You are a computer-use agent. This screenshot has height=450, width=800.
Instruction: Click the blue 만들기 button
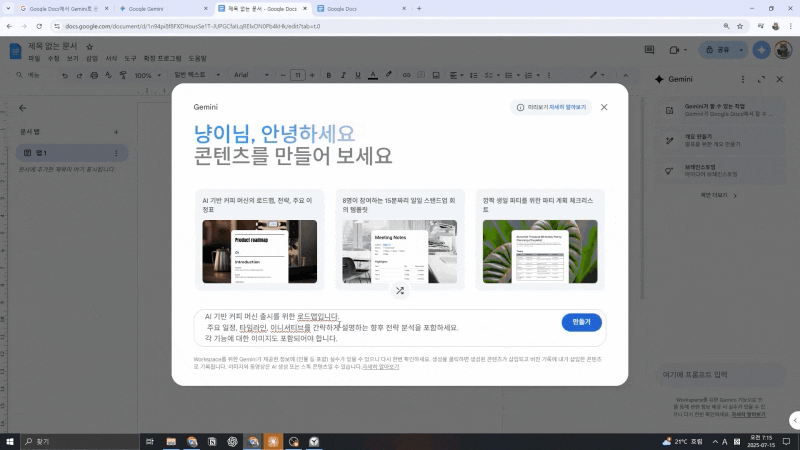[x=581, y=322]
